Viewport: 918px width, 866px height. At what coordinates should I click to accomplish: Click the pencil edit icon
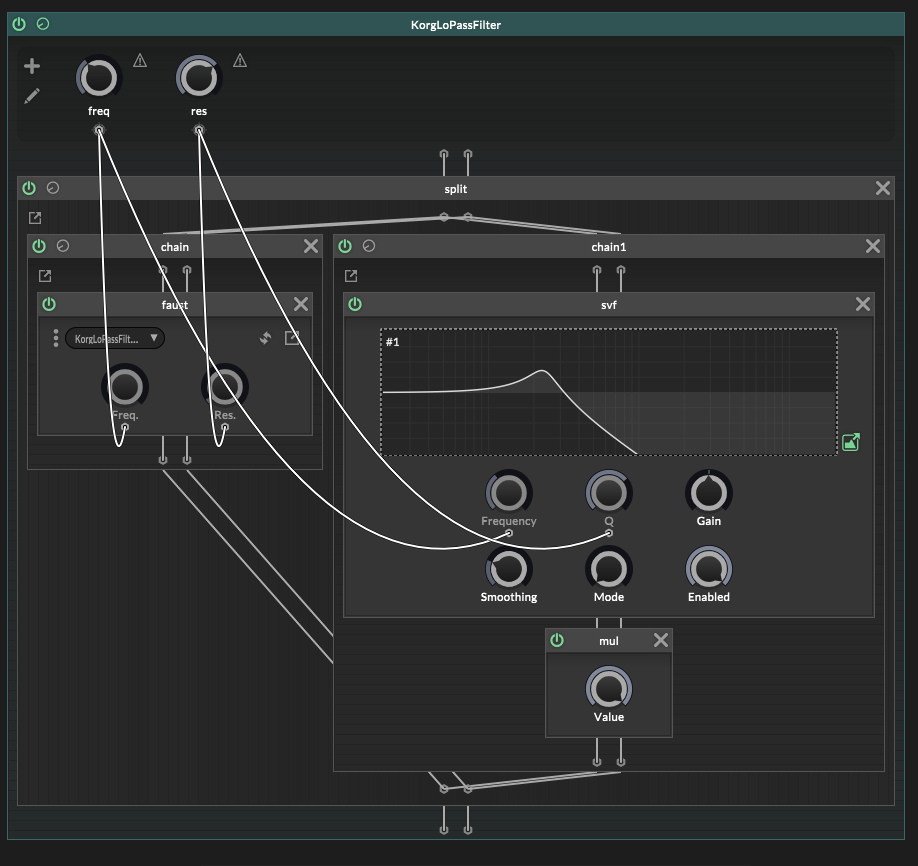[x=32, y=95]
